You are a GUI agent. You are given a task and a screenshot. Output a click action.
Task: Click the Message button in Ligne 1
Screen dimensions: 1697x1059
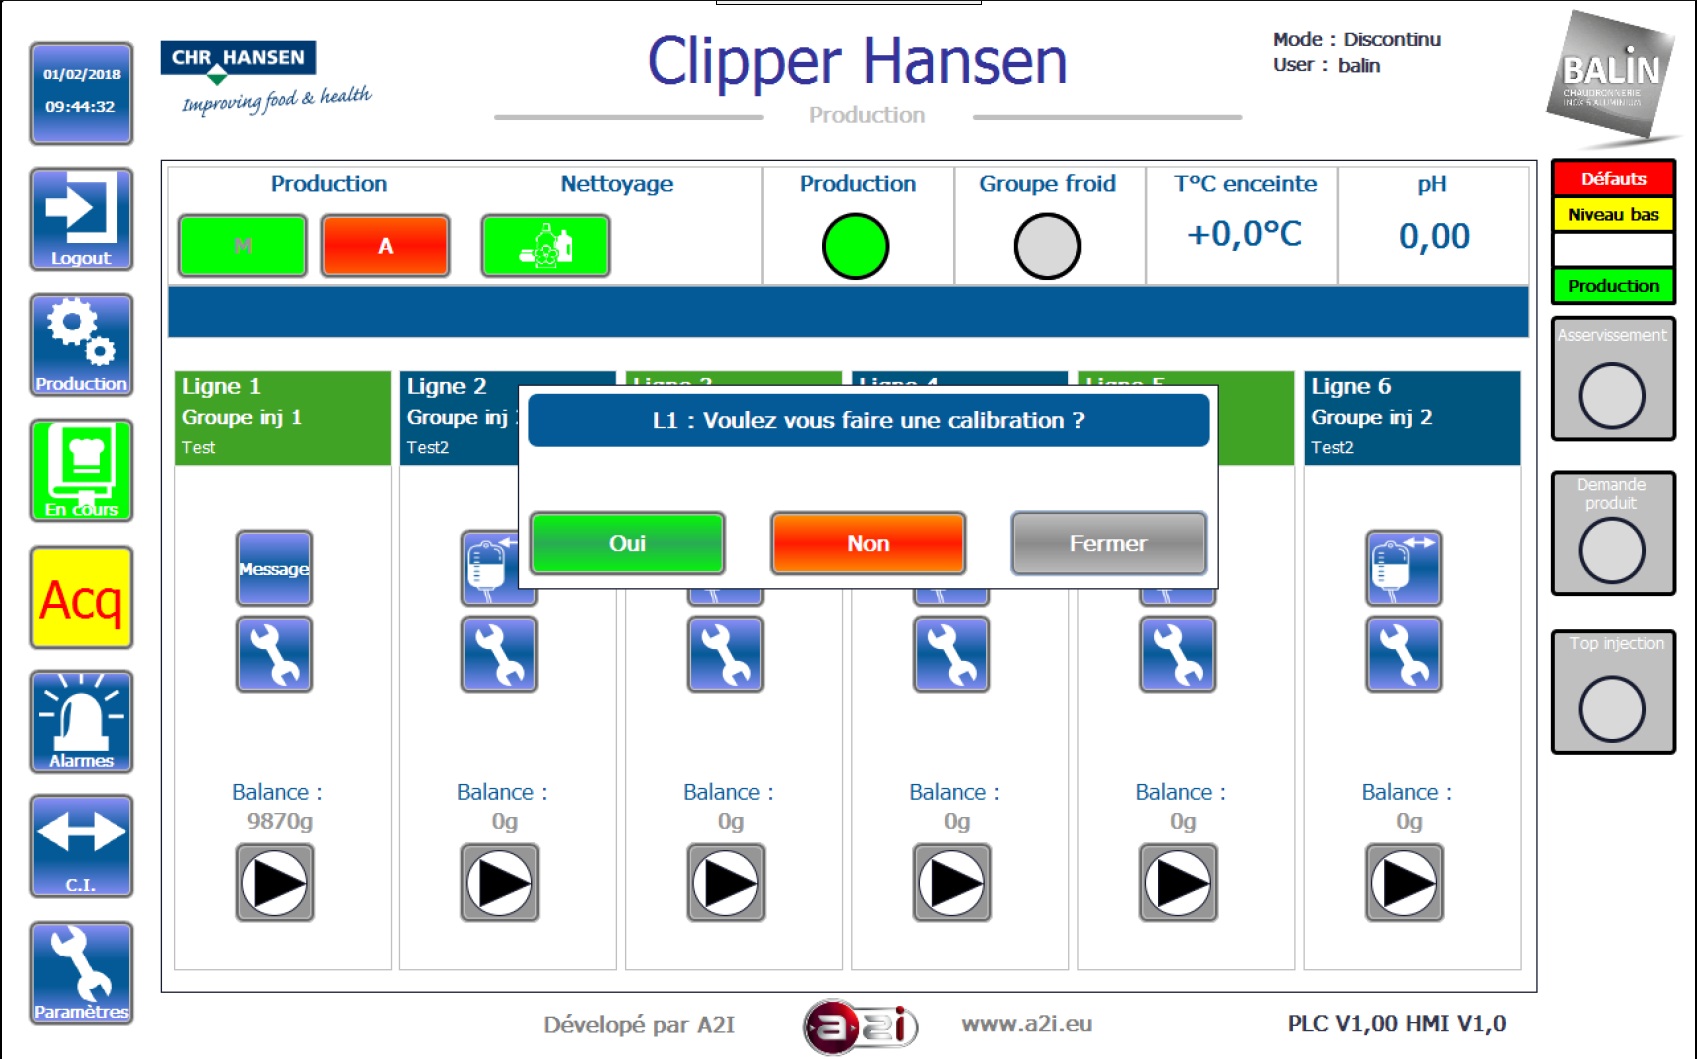pos(274,568)
